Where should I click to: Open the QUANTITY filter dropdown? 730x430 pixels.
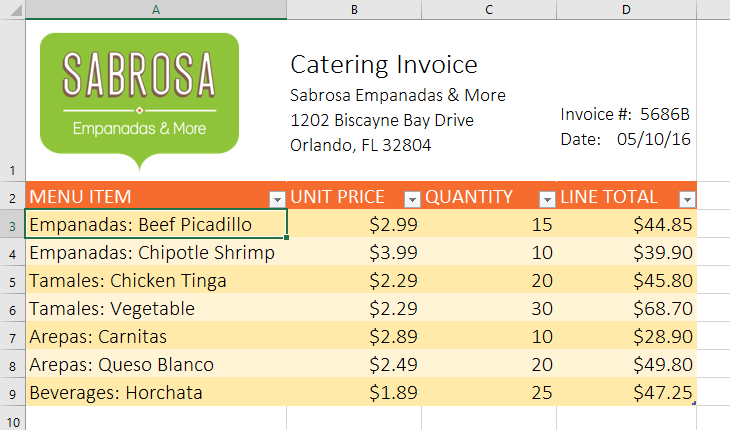click(x=546, y=198)
